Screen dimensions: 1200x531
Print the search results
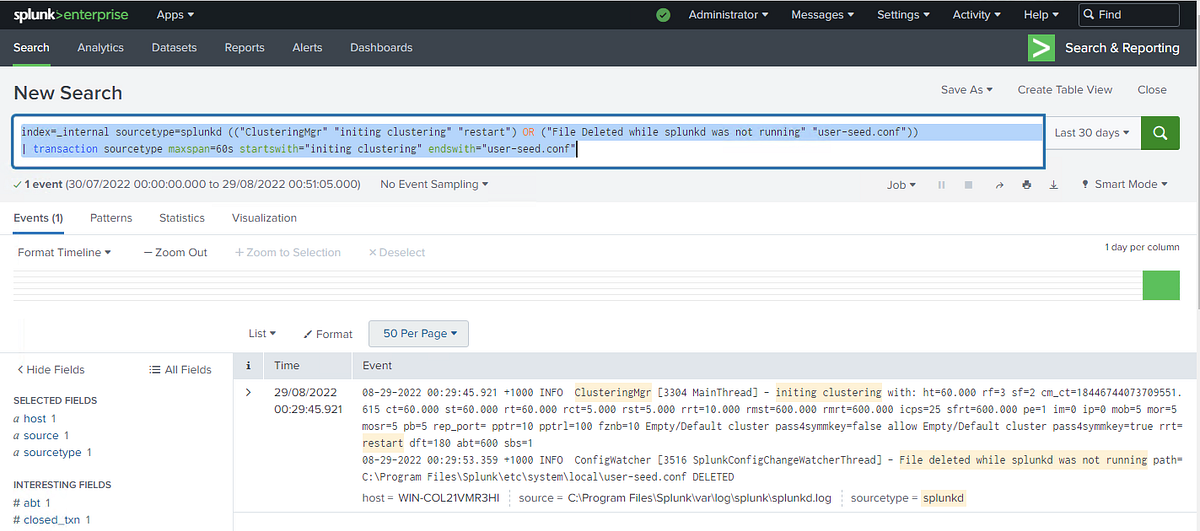pos(1026,185)
